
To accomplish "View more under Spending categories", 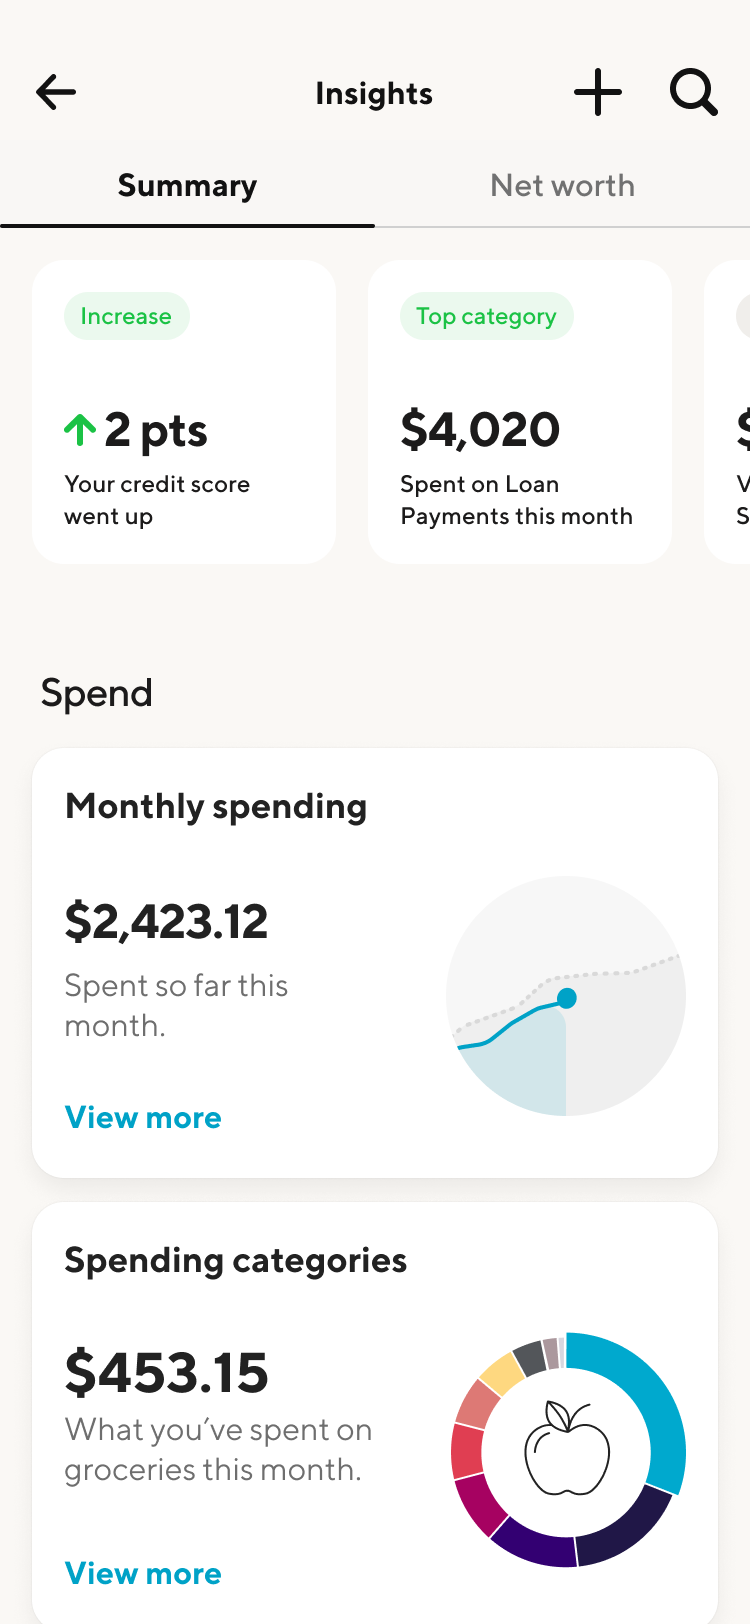I will [x=143, y=1573].
